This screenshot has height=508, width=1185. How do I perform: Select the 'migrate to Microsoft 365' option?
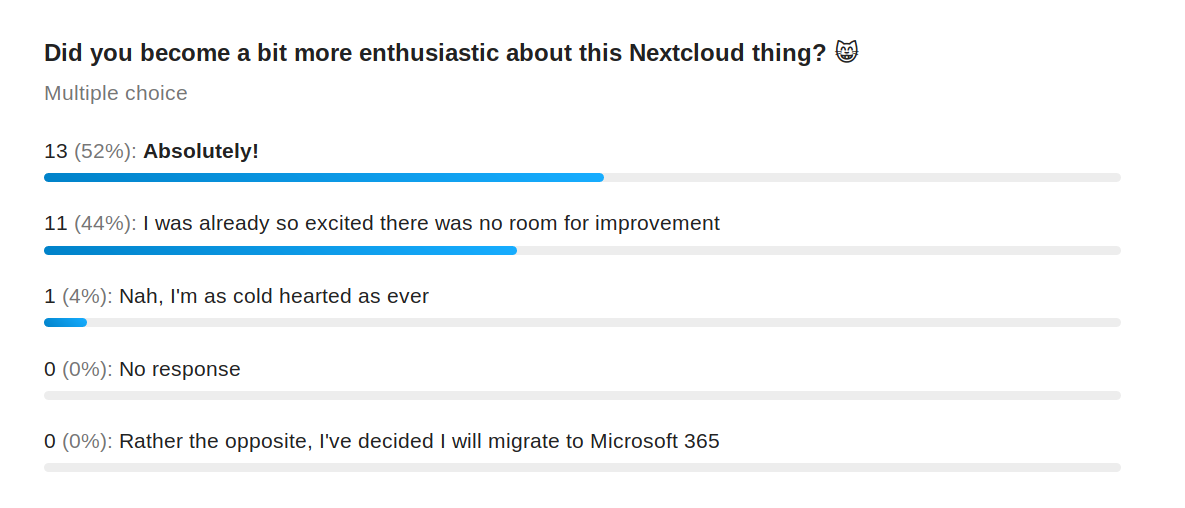point(419,441)
